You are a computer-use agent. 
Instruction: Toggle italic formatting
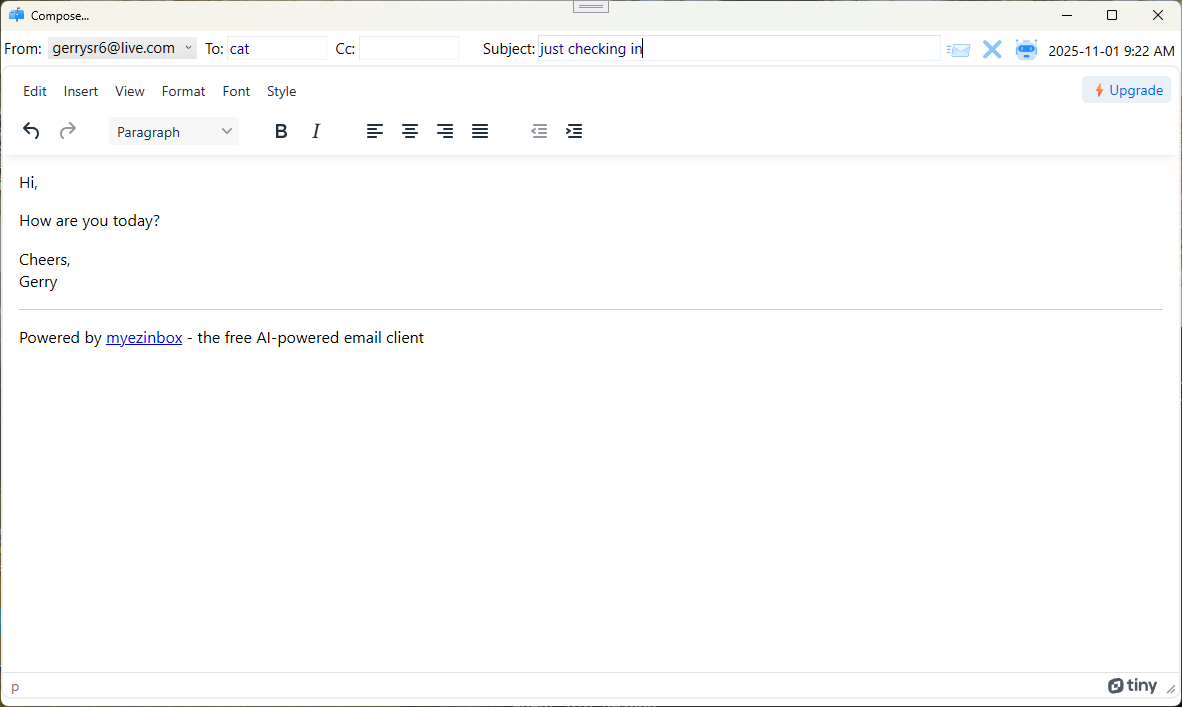point(316,131)
